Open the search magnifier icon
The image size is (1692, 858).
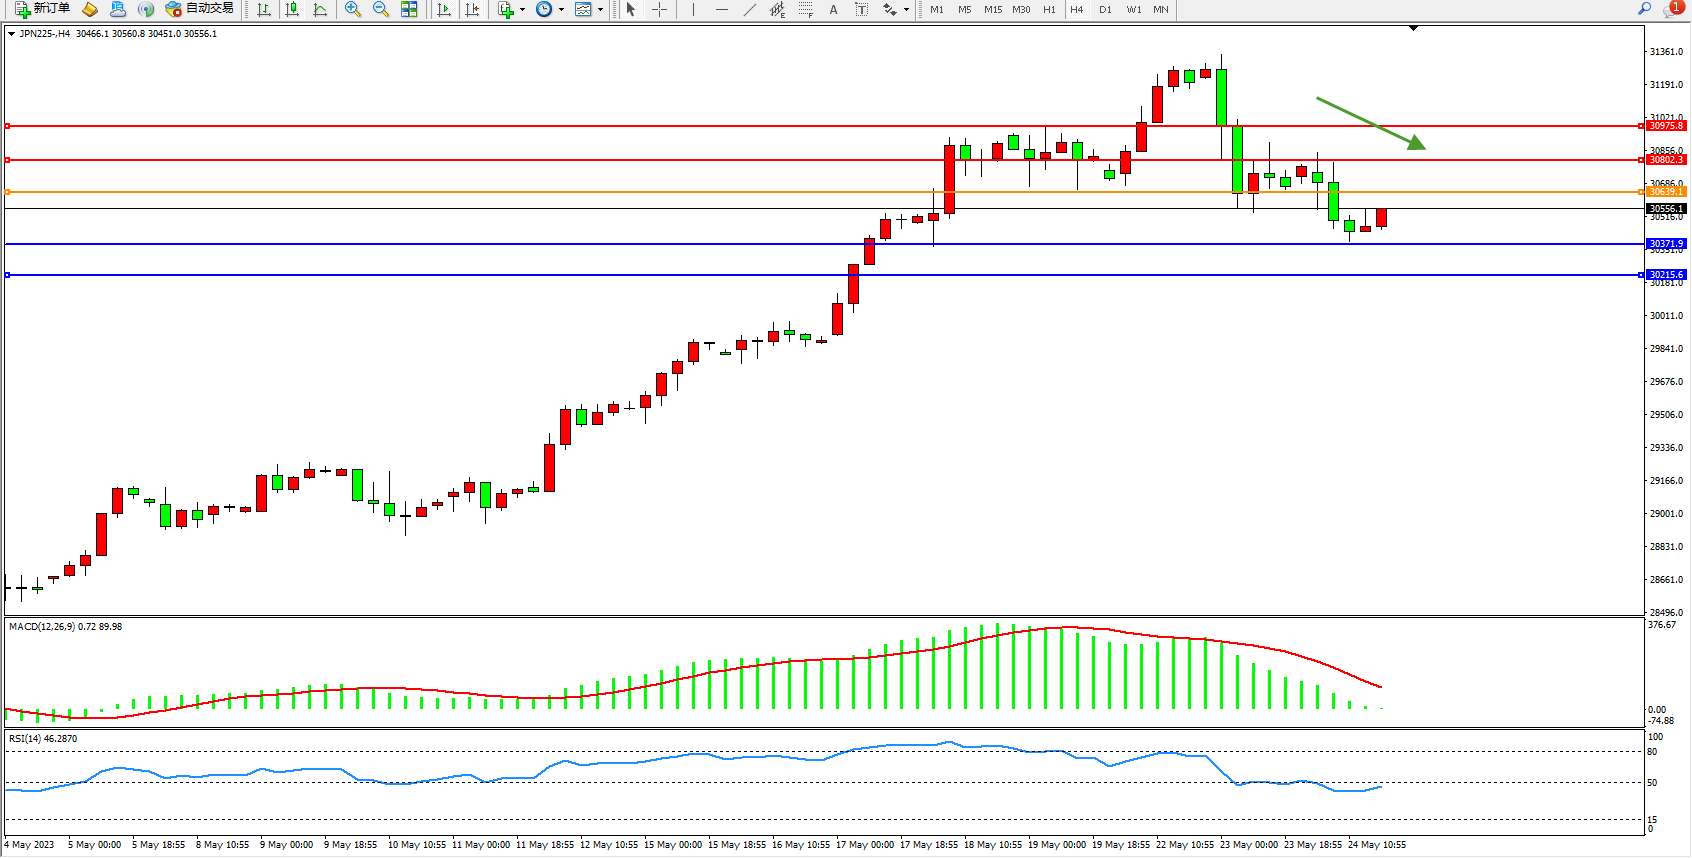point(1644,9)
